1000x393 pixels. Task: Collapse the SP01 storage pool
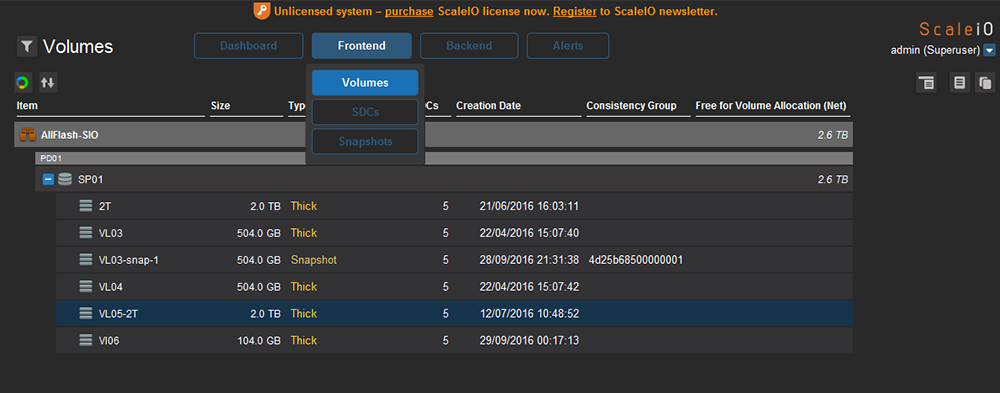48,180
